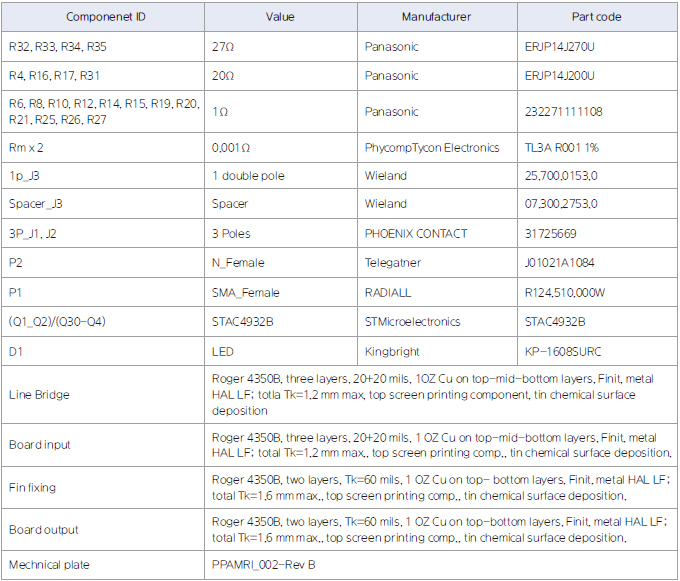Click part code '31725669'
The height and width of the screenshot is (581, 680).
pyautogui.click(x=551, y=234)
